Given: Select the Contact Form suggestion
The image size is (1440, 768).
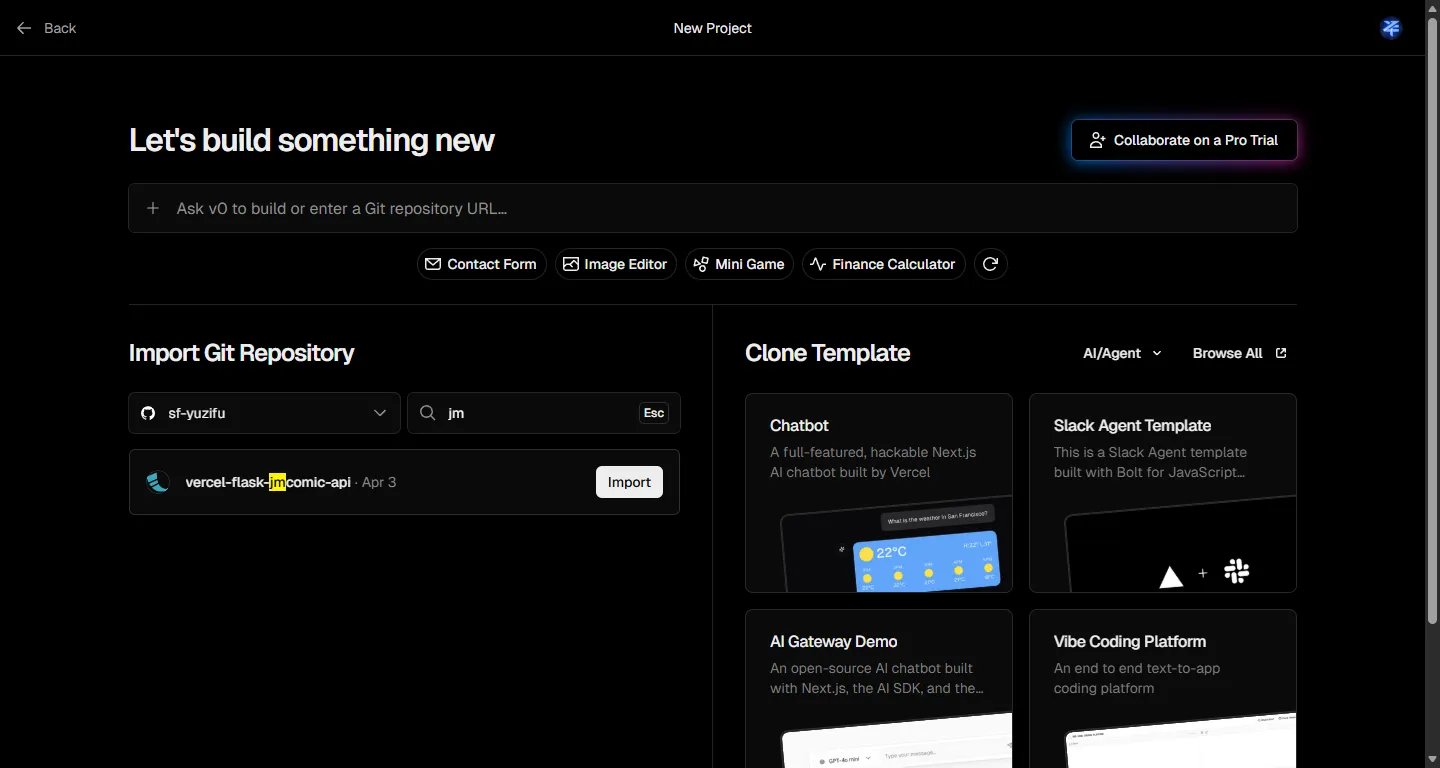Looking at the screenshot, I should coord(481,264).
